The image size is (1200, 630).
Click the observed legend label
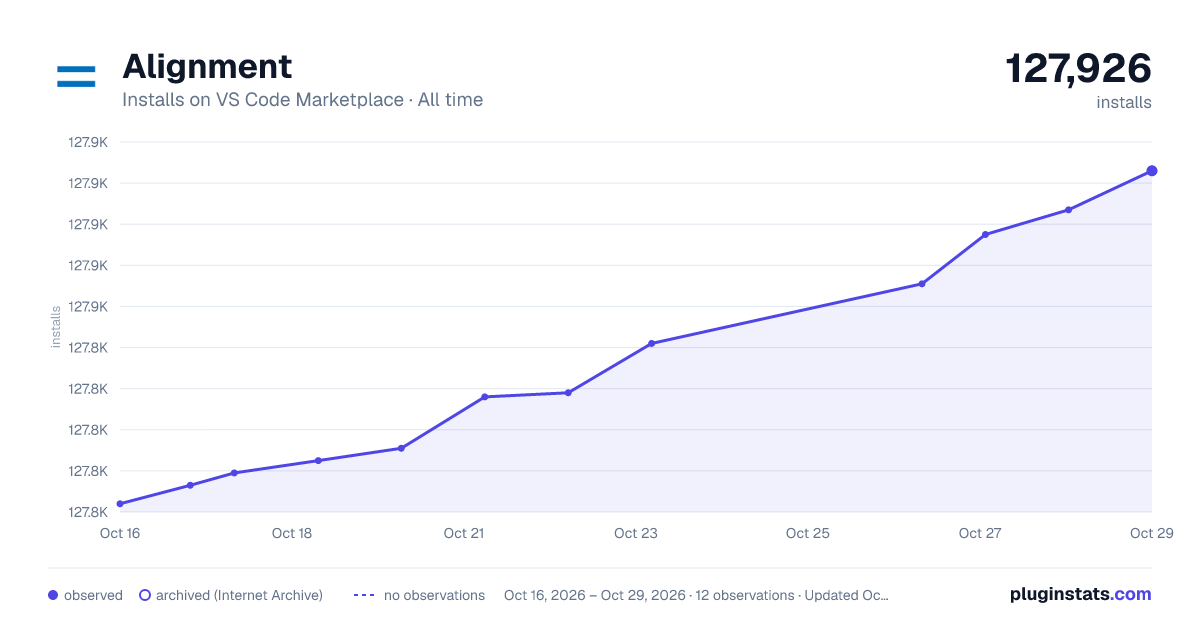tap(93, 595)
